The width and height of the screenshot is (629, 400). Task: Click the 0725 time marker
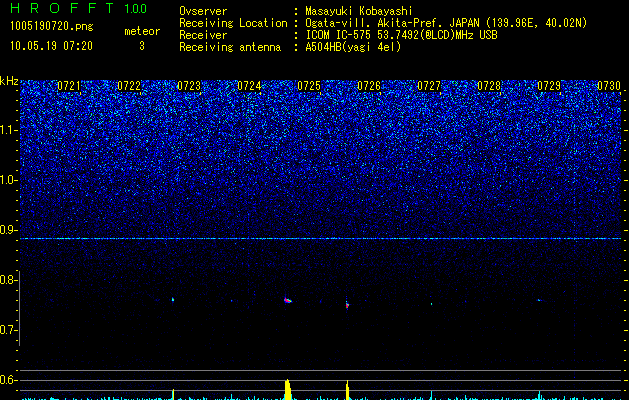309,86
